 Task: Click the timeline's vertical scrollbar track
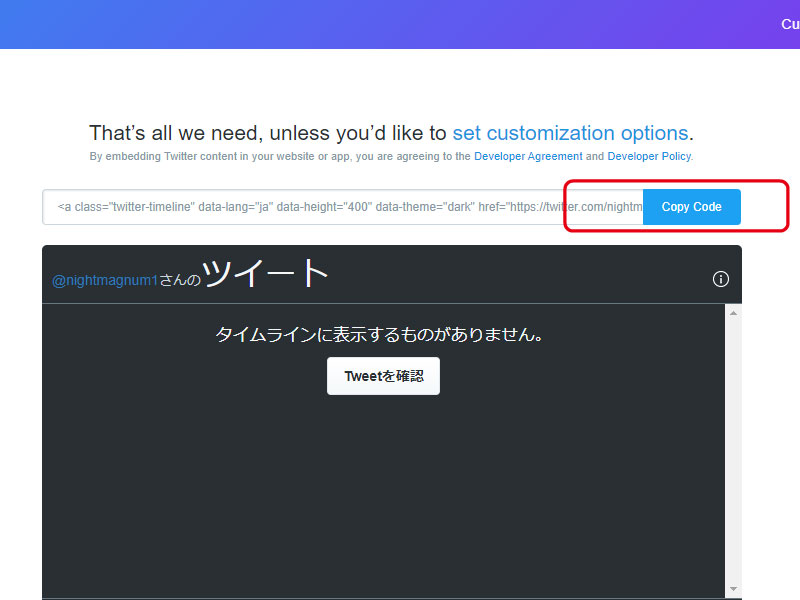tap(733, 450)
